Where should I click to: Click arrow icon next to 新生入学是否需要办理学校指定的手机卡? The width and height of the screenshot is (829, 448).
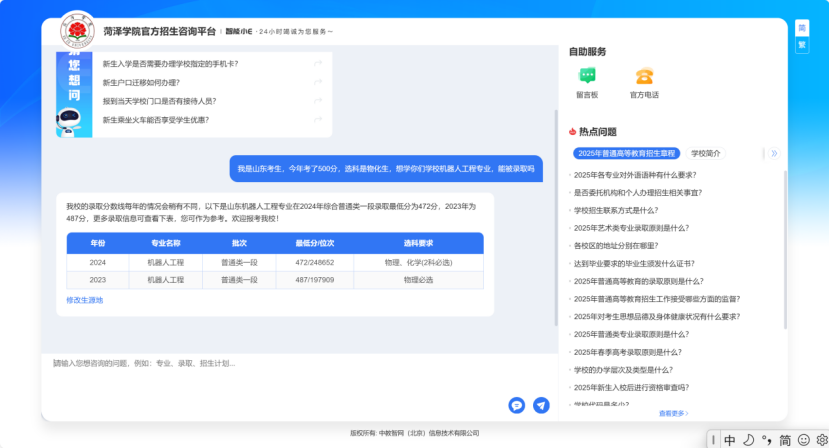[x=318, y=63]
